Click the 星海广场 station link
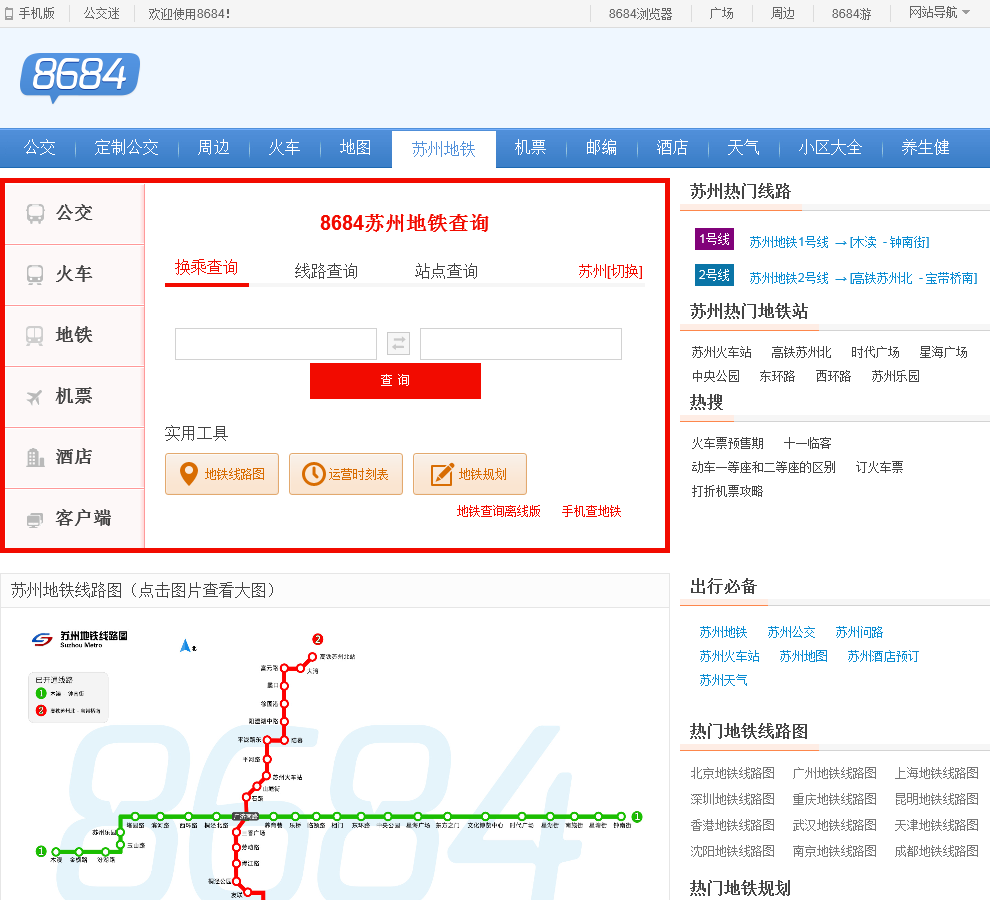The image size is (990, 900). pyautogui.click(x=943, y=352)
